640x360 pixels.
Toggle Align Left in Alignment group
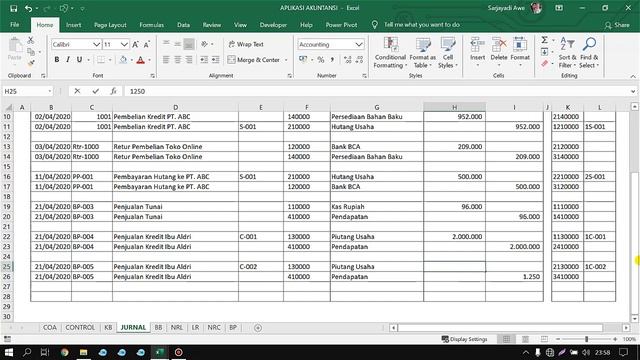tap(166, 60)
